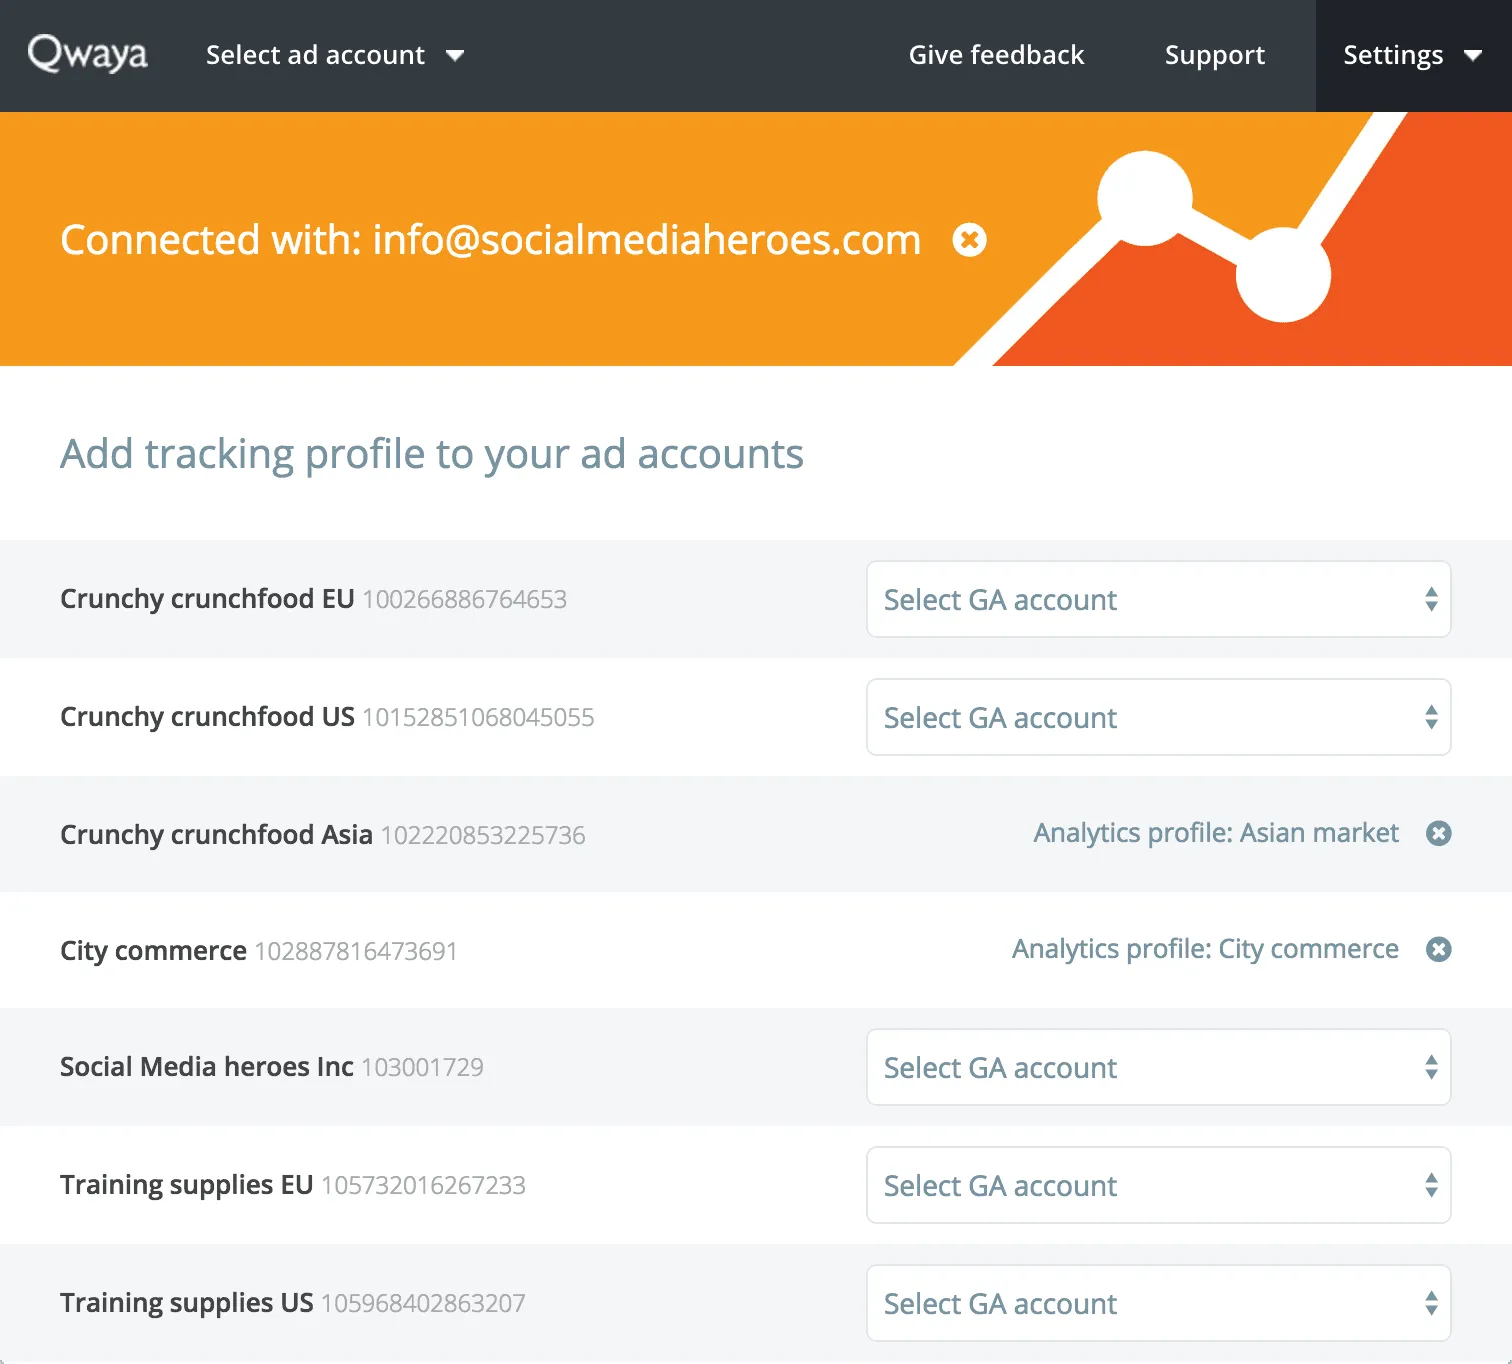This screenshot has height=1364, width=1512.
Task: Click the Qwaya logo
Action: pos(88,54)
